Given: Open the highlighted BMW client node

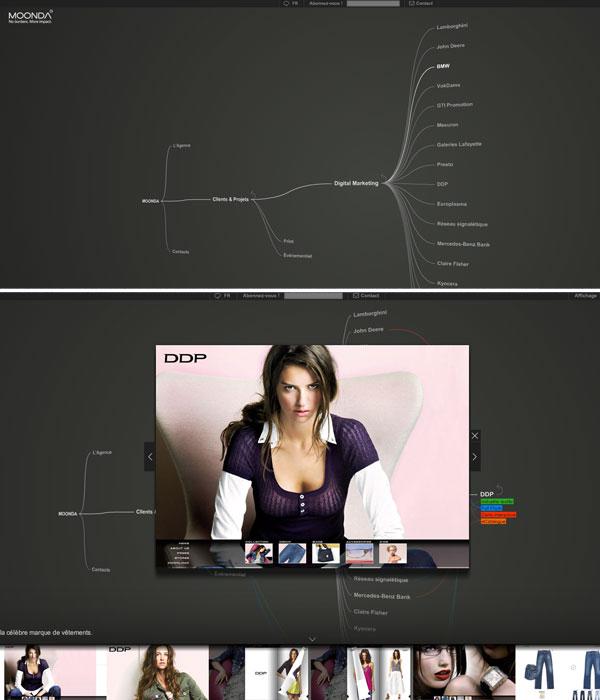Looking at the screenshot, I should [443, 66].
